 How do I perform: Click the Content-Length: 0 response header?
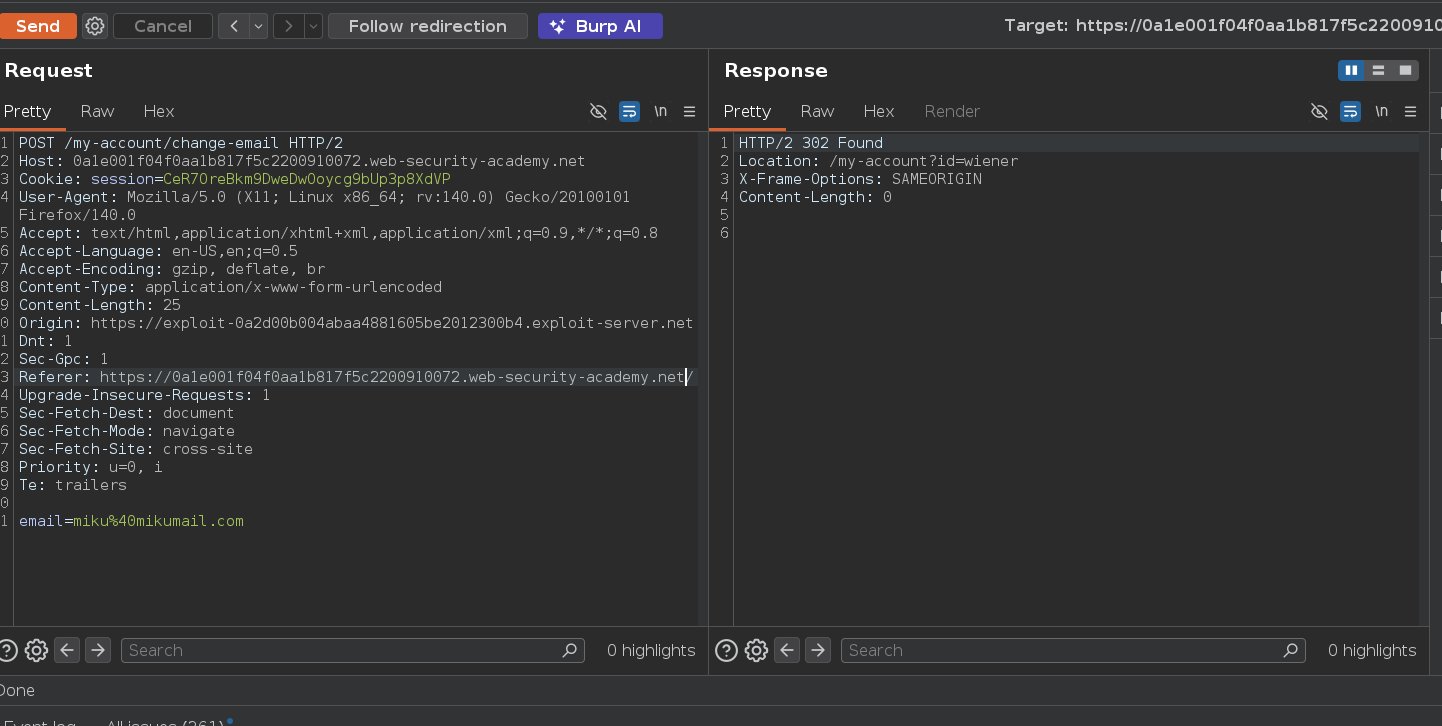815,197
